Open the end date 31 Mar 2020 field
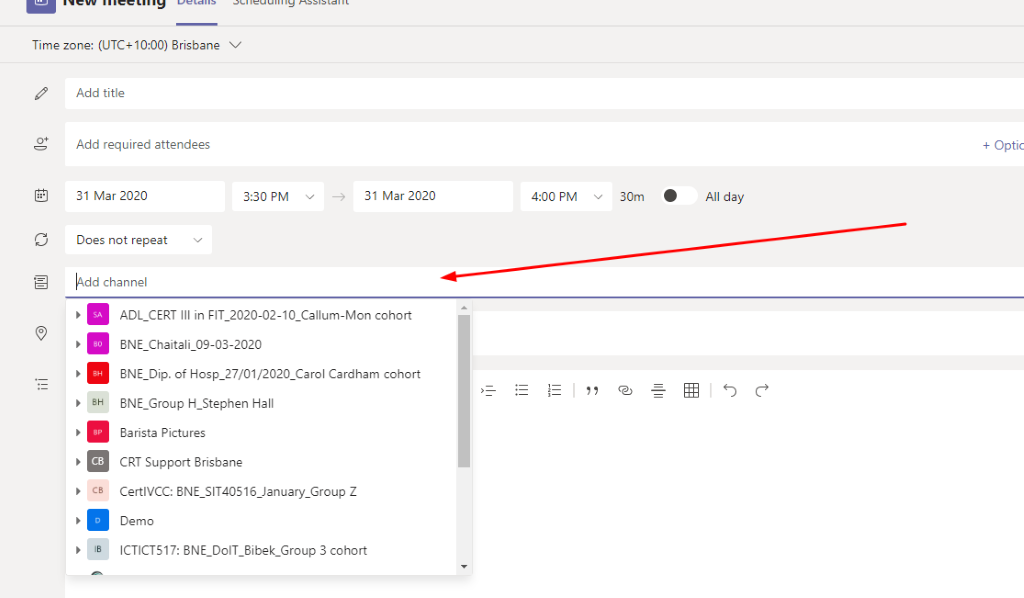 [433, 196]
